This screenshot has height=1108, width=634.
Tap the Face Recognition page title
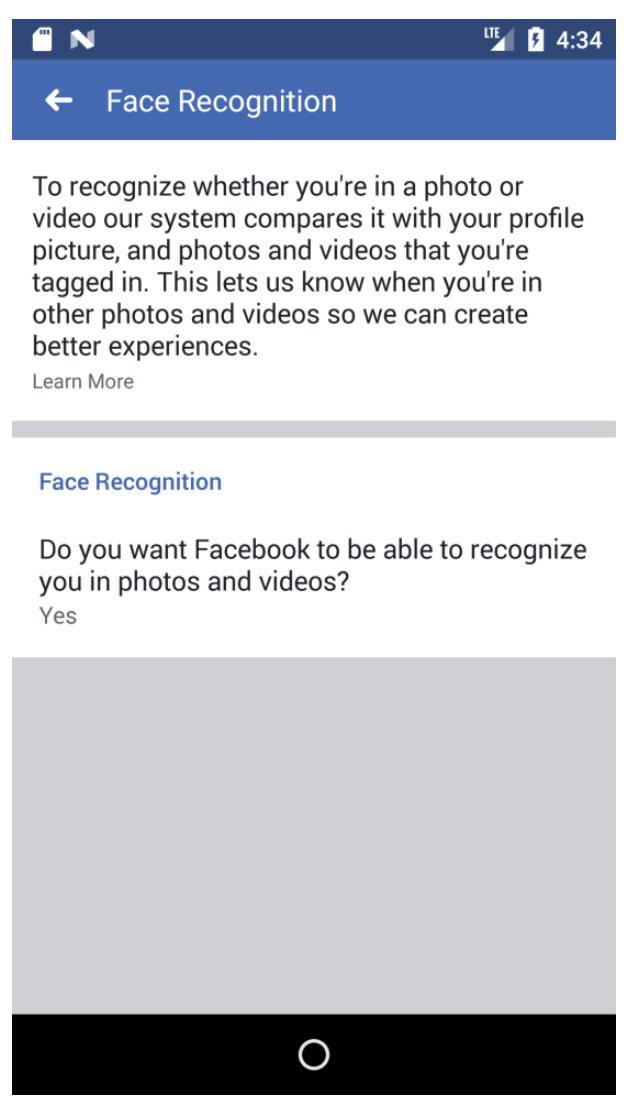[221, 101]
